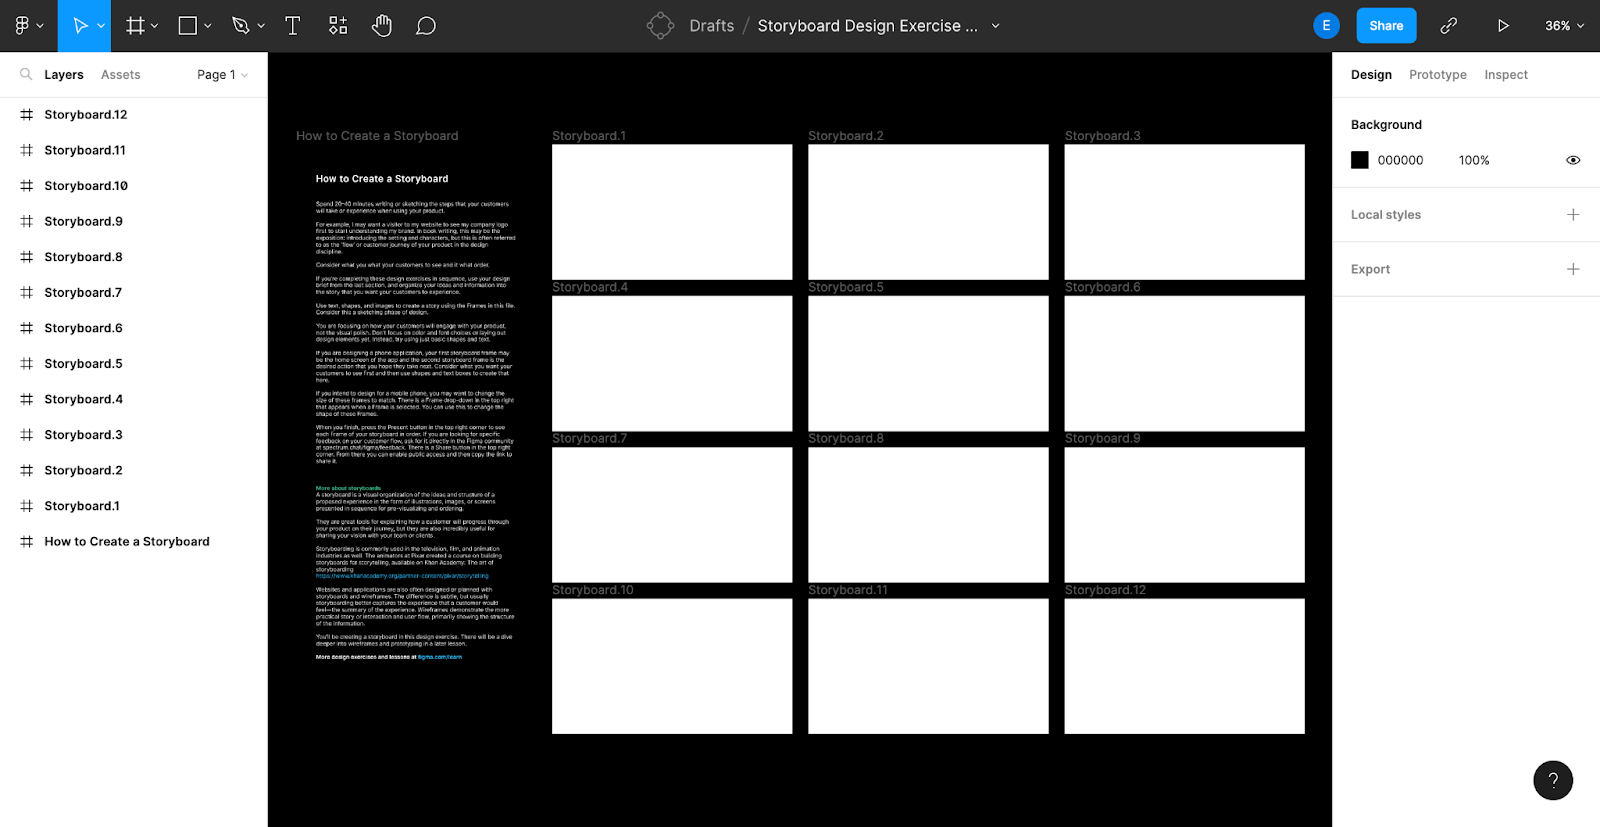This screenshot has height=827, width=1600.
Task: Select the Storyboard.7 layer in list
Action: click(x=83, y=293)
